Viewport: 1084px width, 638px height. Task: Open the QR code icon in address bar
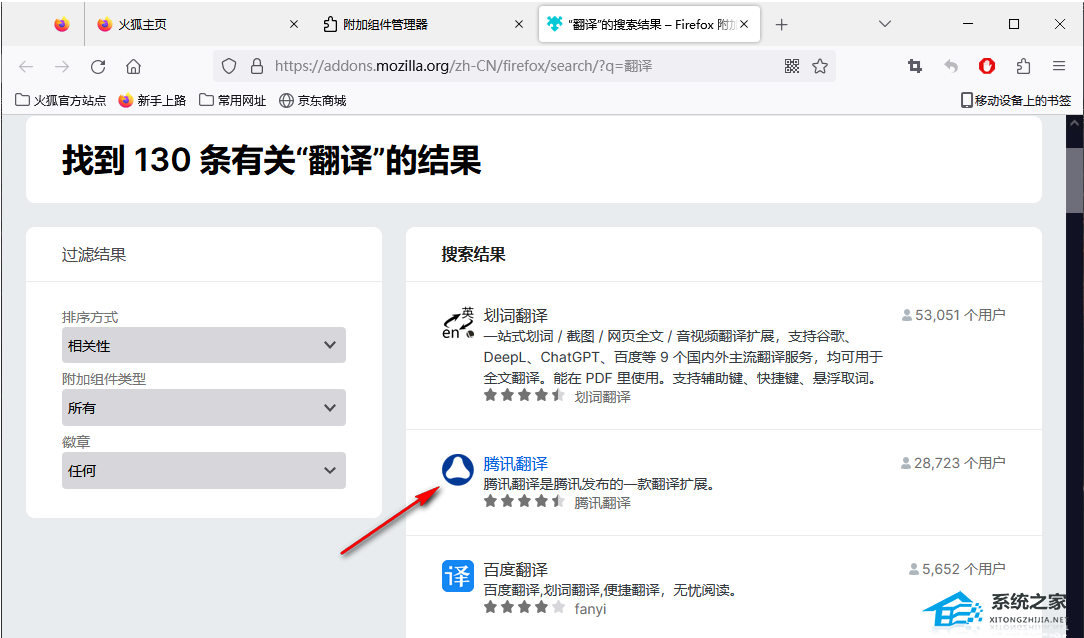point(792,66)
